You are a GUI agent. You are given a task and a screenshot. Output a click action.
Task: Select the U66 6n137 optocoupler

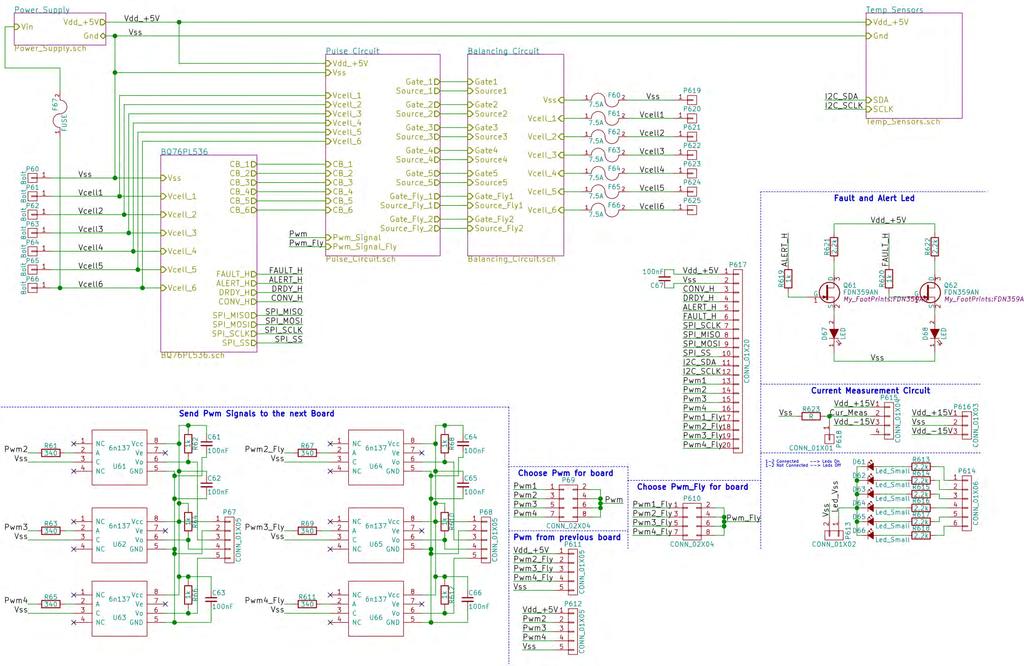[x=376, y=609]
